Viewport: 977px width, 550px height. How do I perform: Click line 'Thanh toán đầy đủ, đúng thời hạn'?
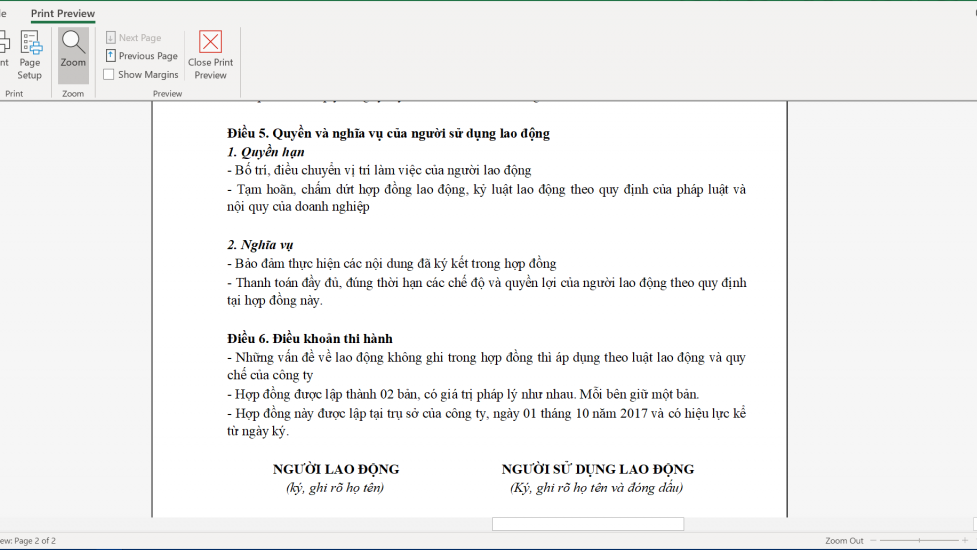click(x=486, y=292)
